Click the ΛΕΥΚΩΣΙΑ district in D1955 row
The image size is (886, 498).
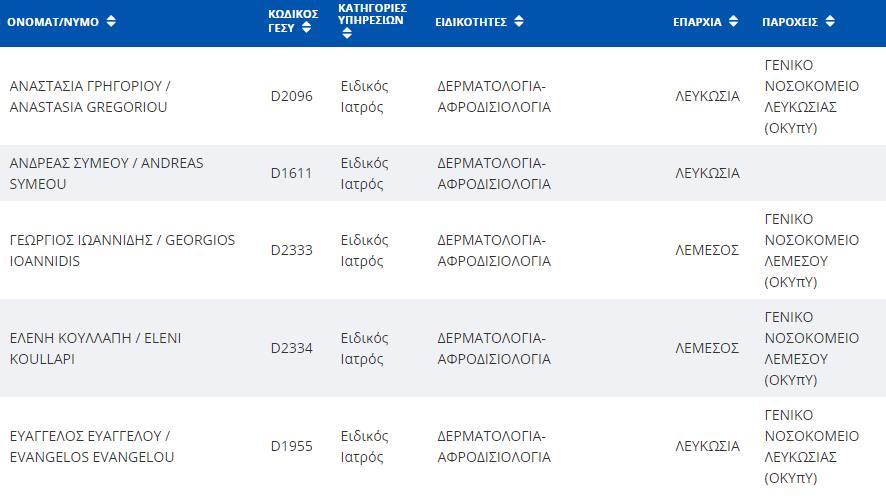pos(707,446)
